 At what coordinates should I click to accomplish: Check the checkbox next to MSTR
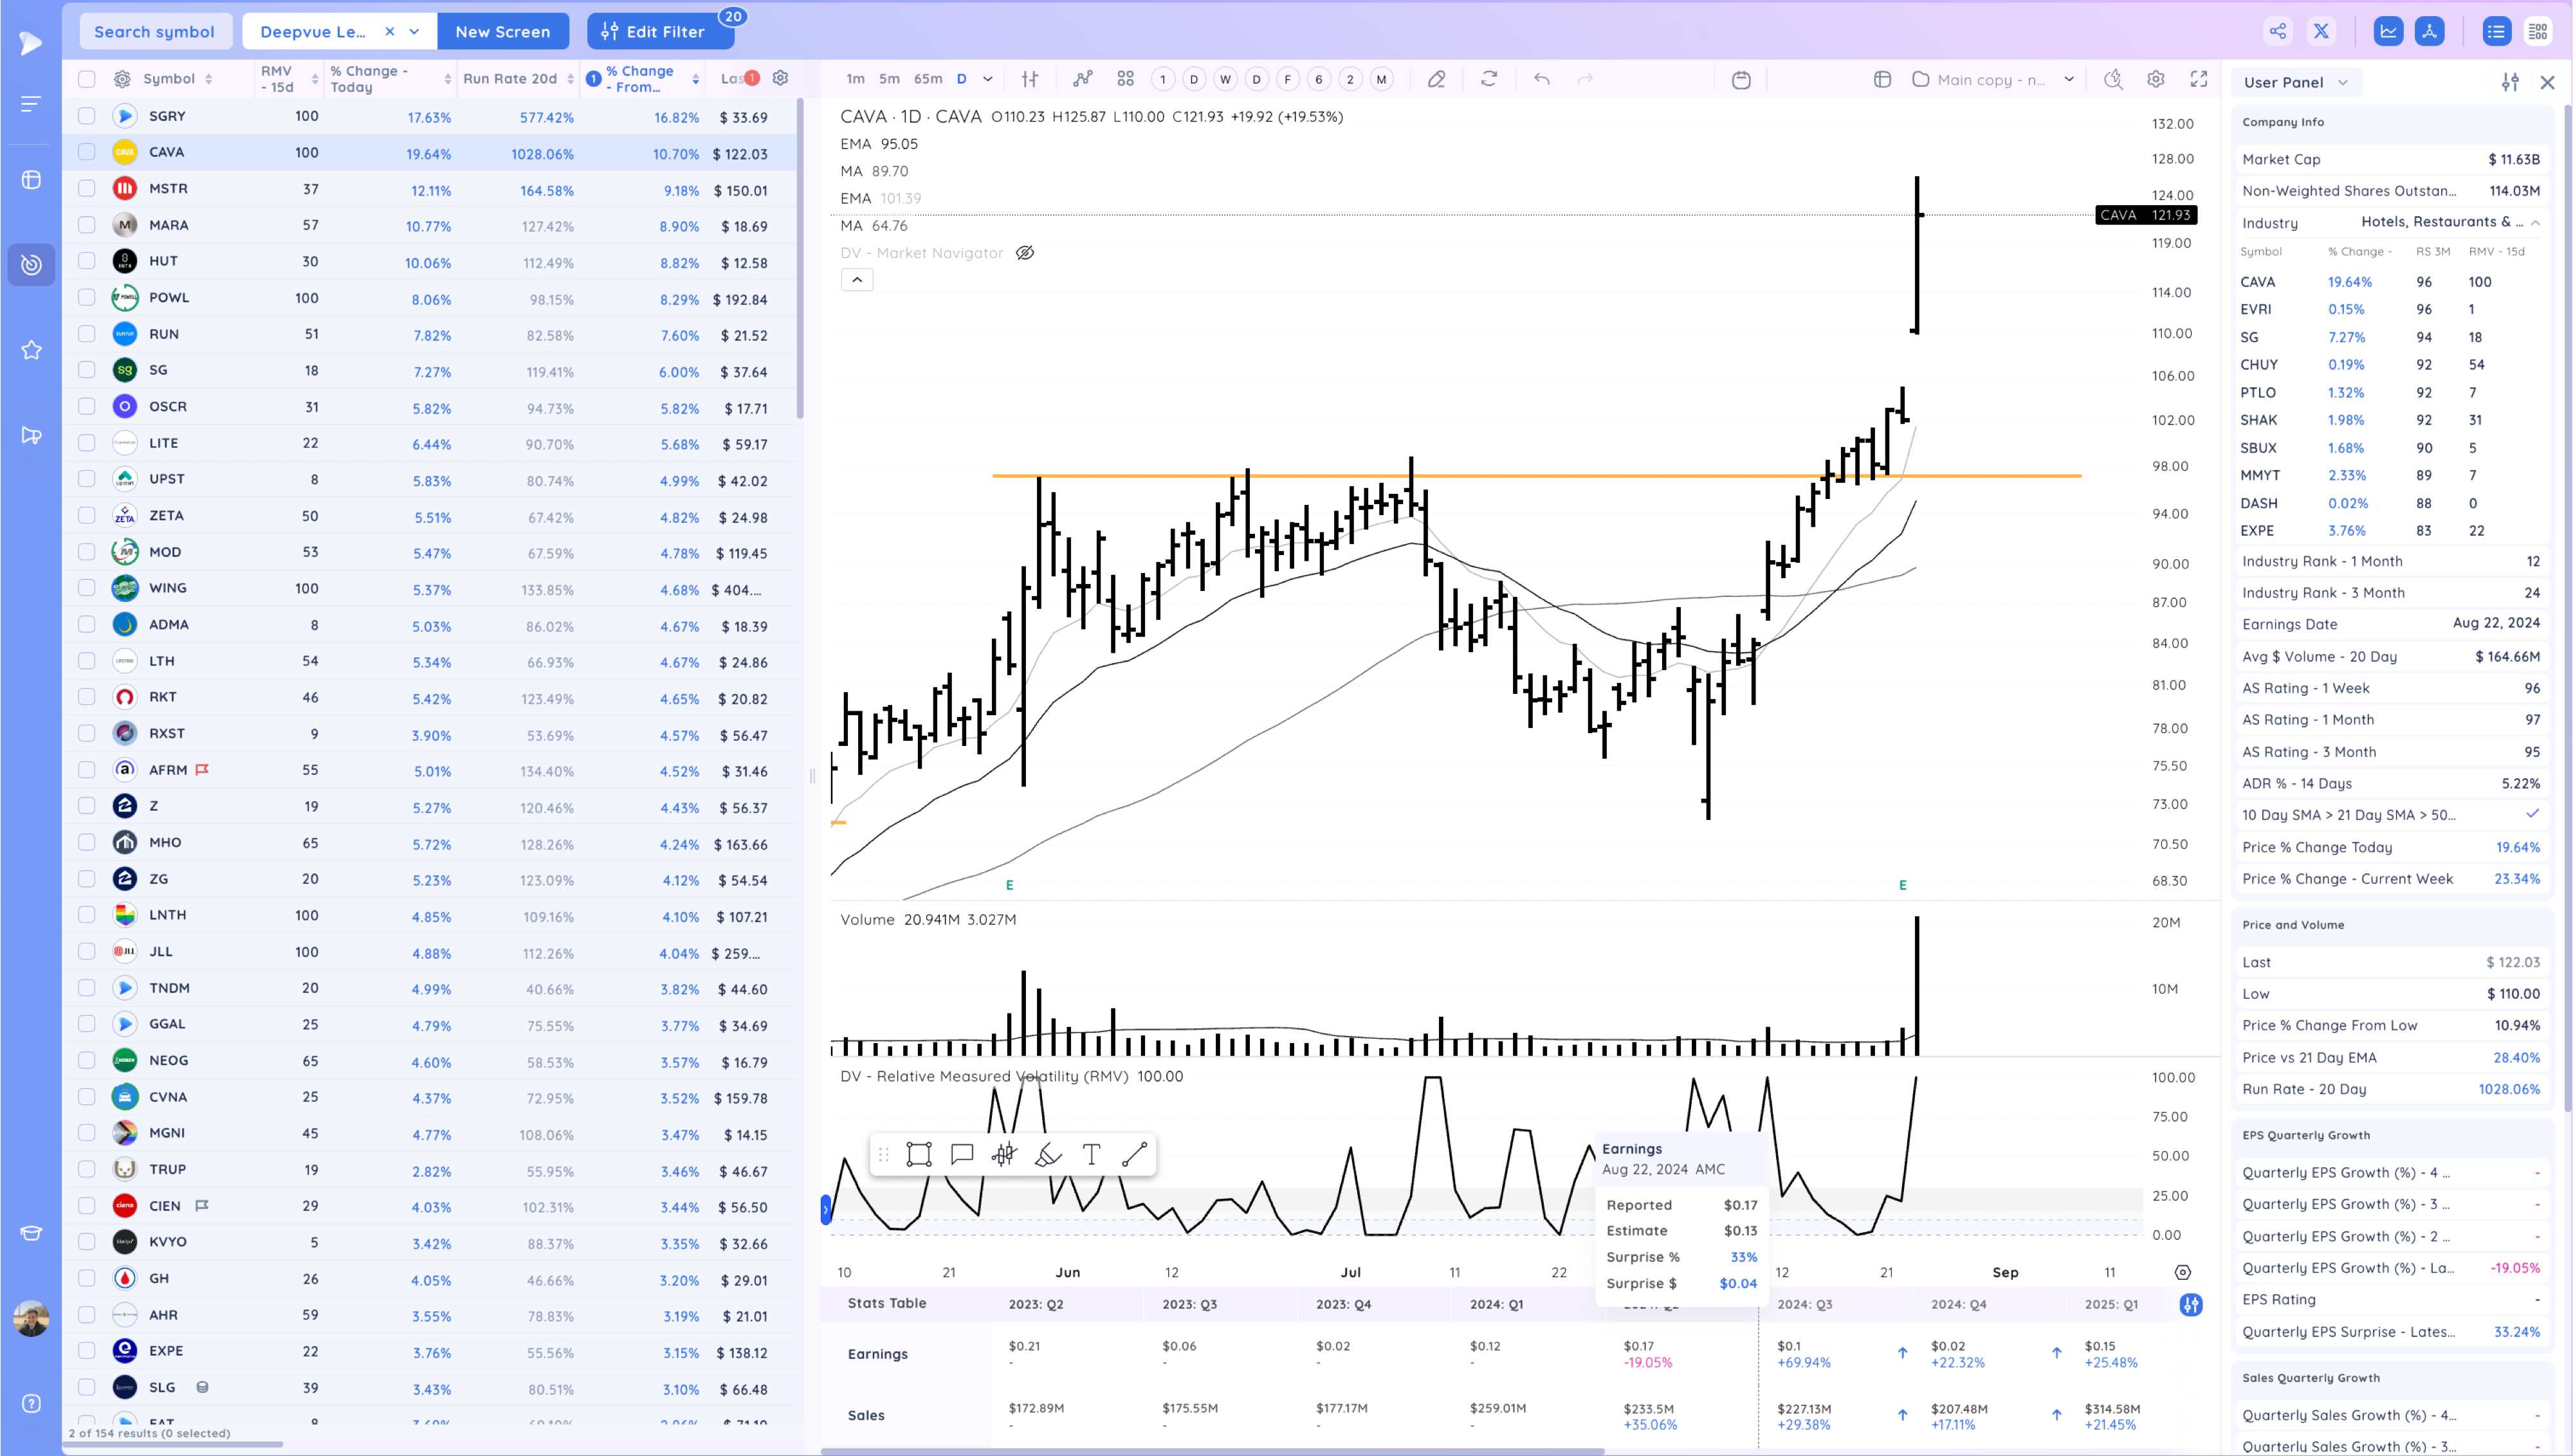86,188
